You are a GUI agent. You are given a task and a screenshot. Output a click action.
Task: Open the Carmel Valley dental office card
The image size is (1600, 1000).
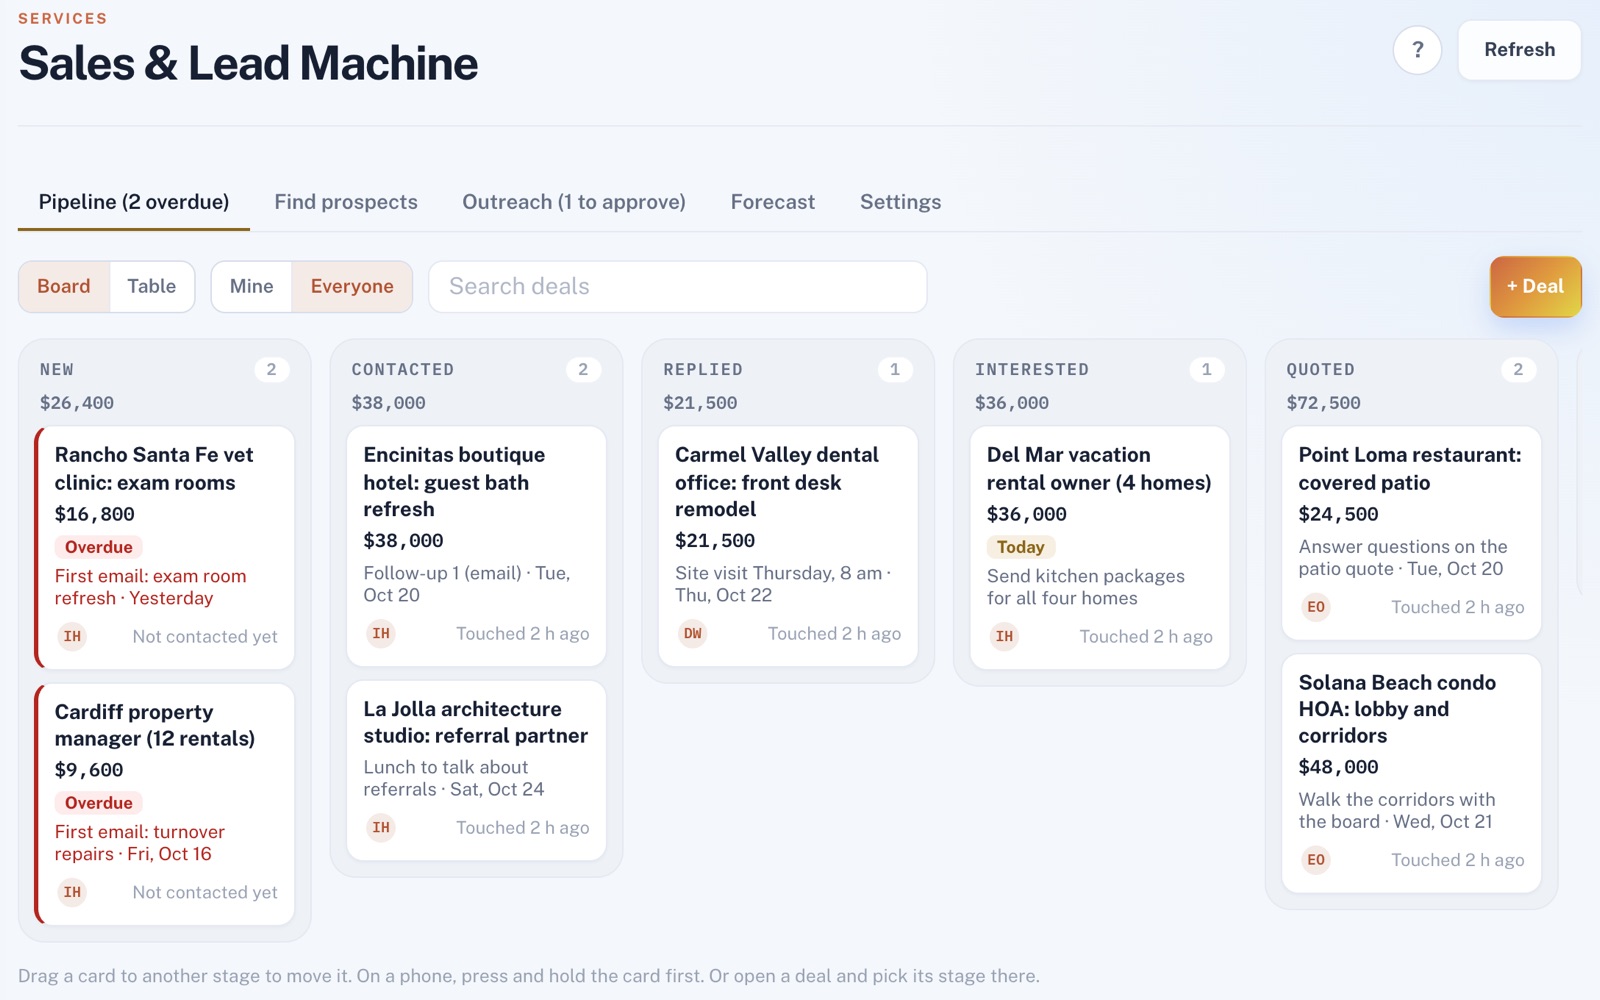pyautogui.click(x=788, y=546)
